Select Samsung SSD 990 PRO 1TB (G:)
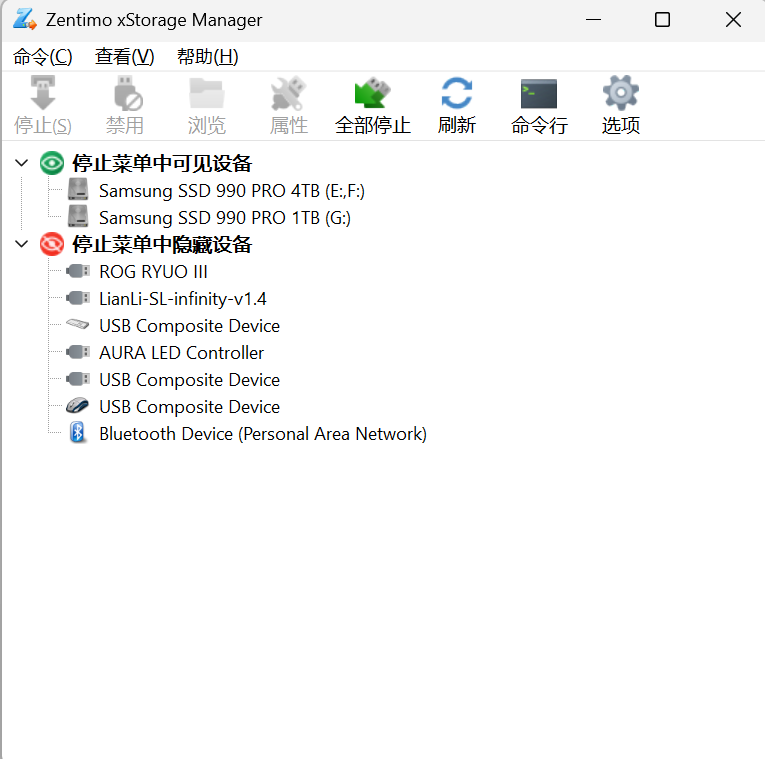This screenshot has width=765, height=759. 225,218
